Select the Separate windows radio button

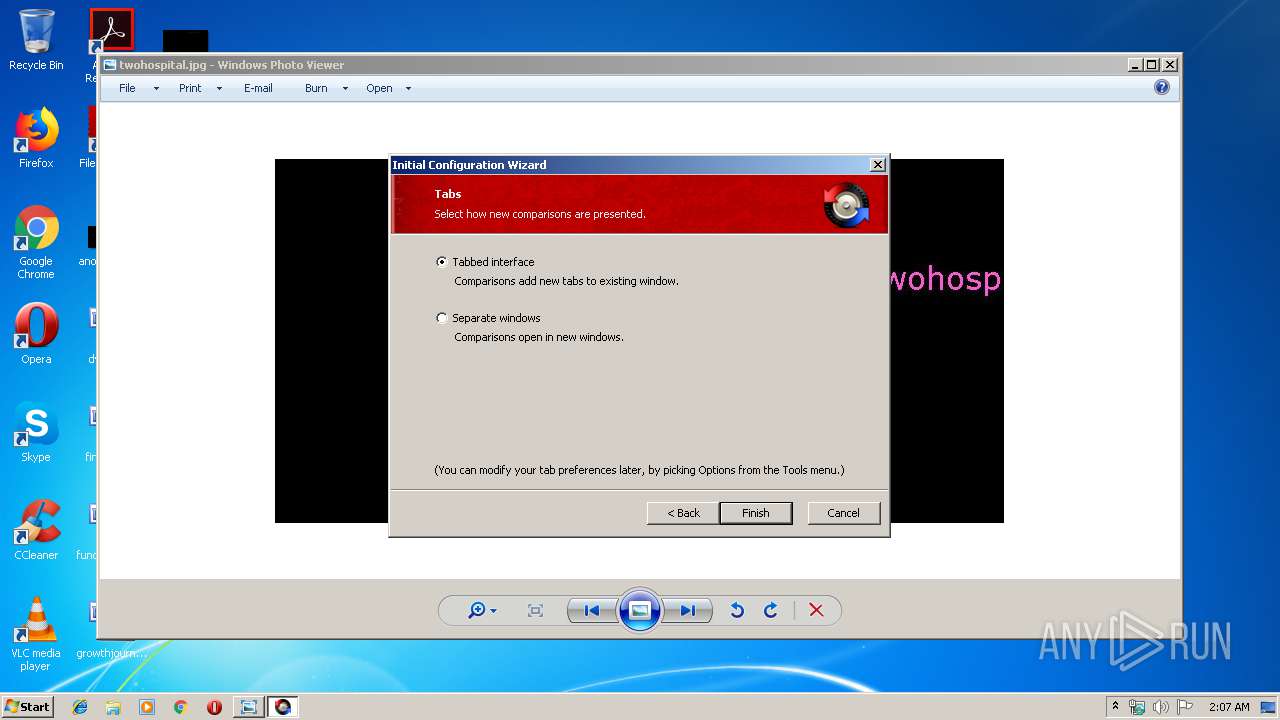tap(442, 318)
